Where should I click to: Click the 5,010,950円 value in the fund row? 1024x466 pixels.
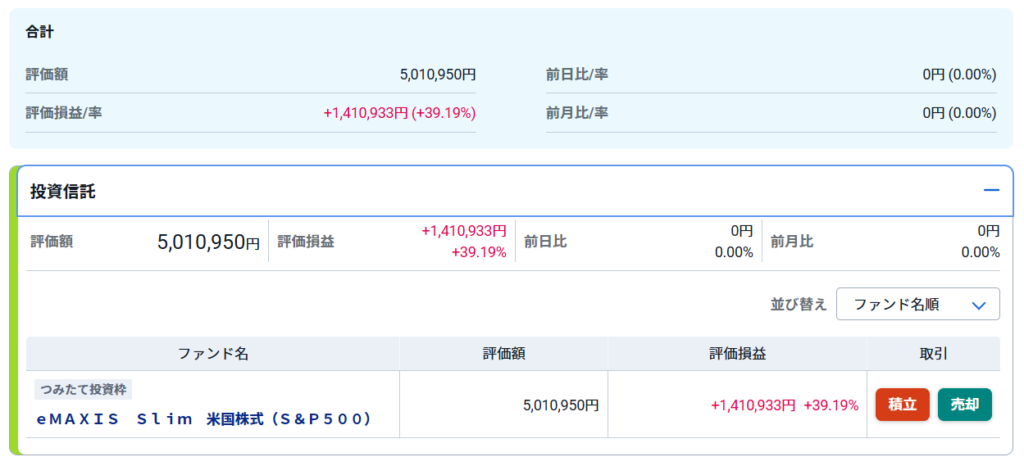pos(561,405)
